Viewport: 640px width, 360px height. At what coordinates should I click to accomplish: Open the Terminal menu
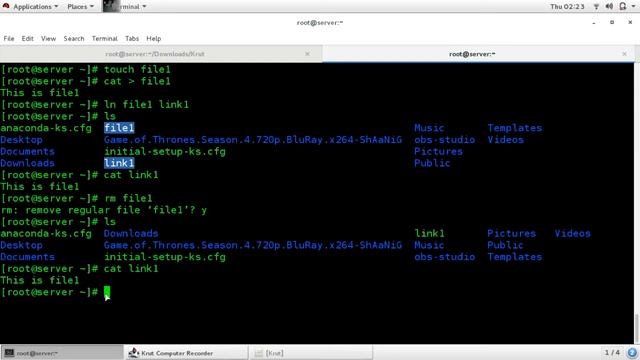pos(104,38)
